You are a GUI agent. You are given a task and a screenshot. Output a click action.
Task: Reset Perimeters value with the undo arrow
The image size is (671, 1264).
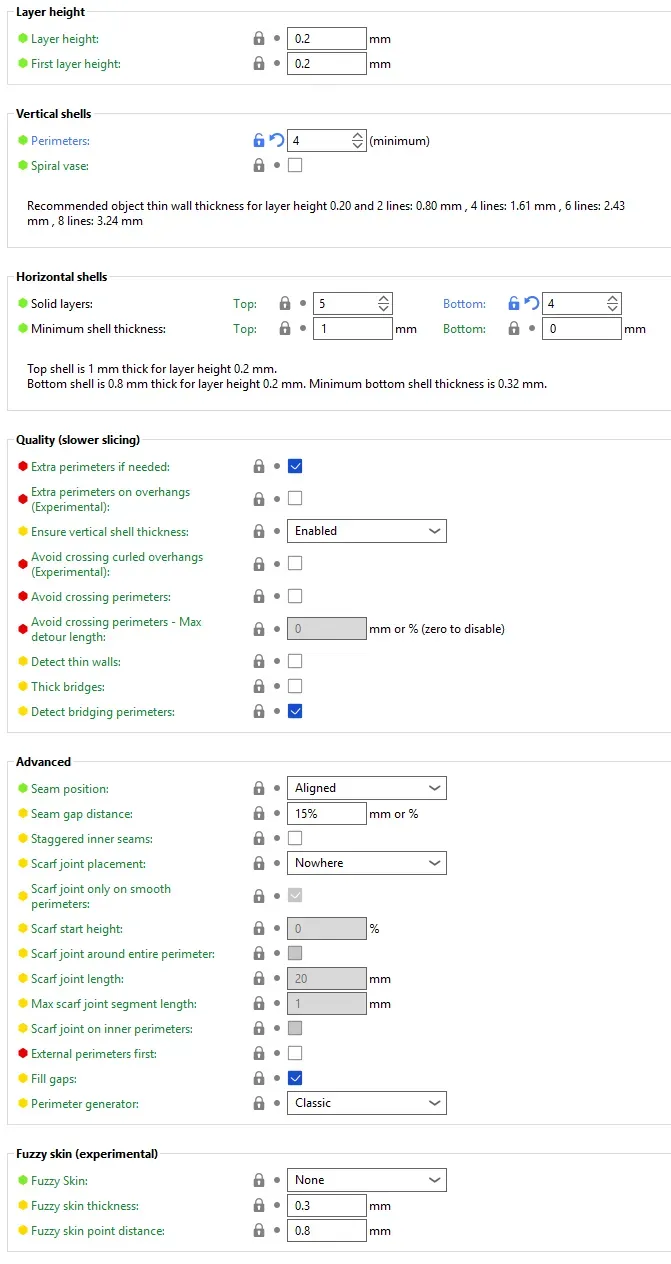click(277, 141)
